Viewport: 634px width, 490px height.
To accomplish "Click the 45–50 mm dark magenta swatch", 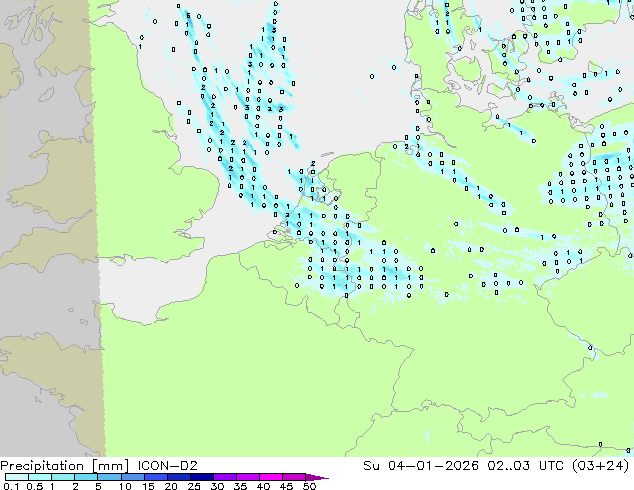I will [294, 477].
